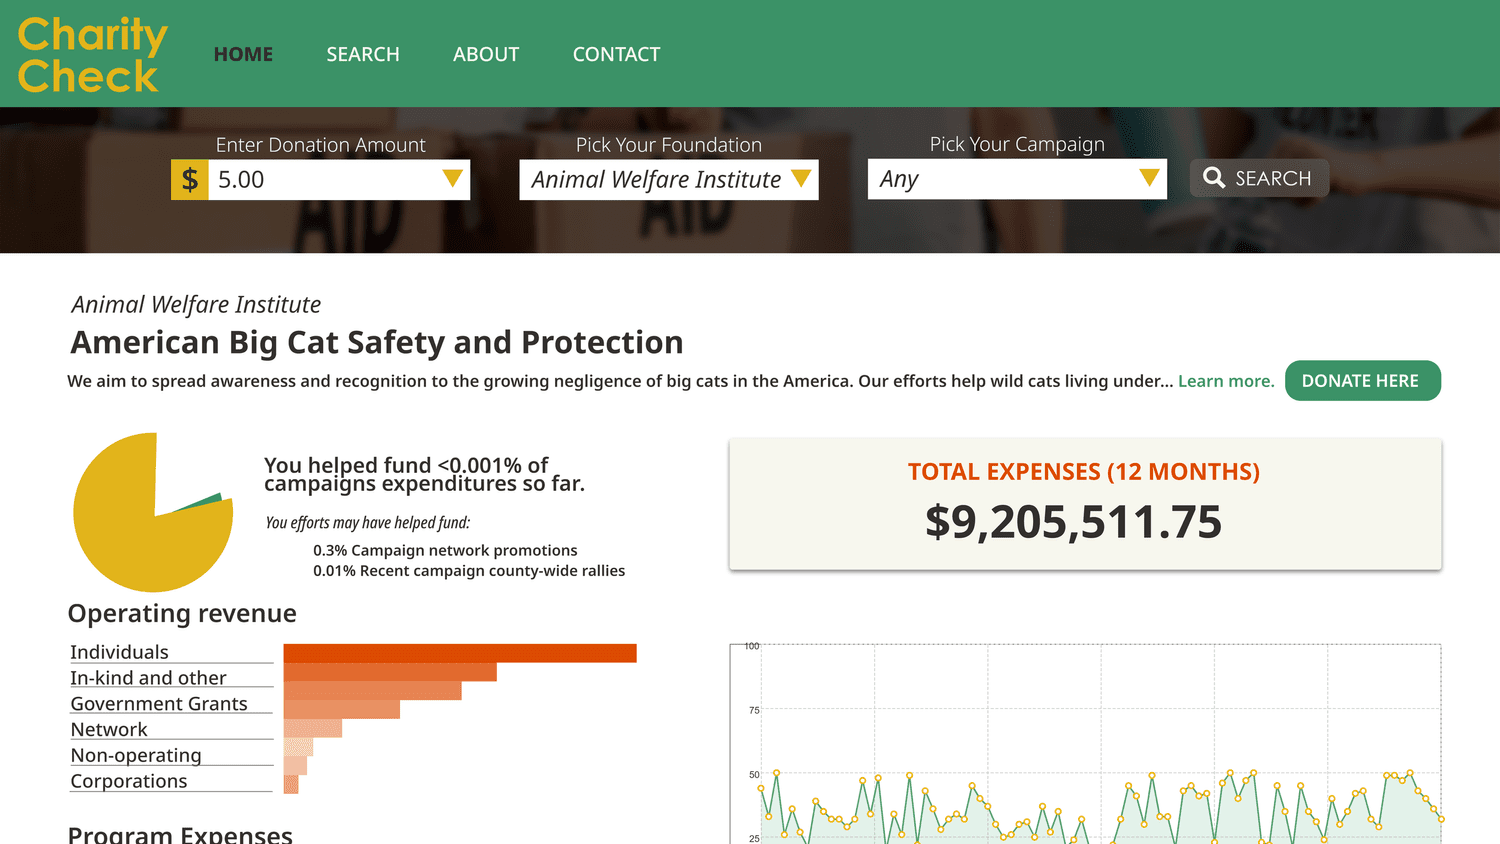Click the Charity Check logo
1500x844 pixels.
92,55
